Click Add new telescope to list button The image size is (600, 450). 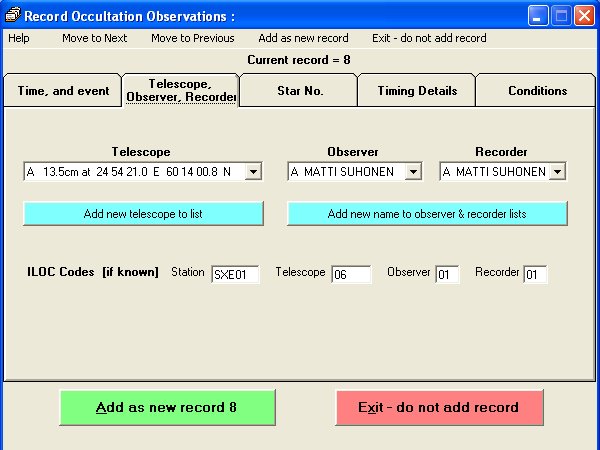pyautogui.click(x=143, y=214)
